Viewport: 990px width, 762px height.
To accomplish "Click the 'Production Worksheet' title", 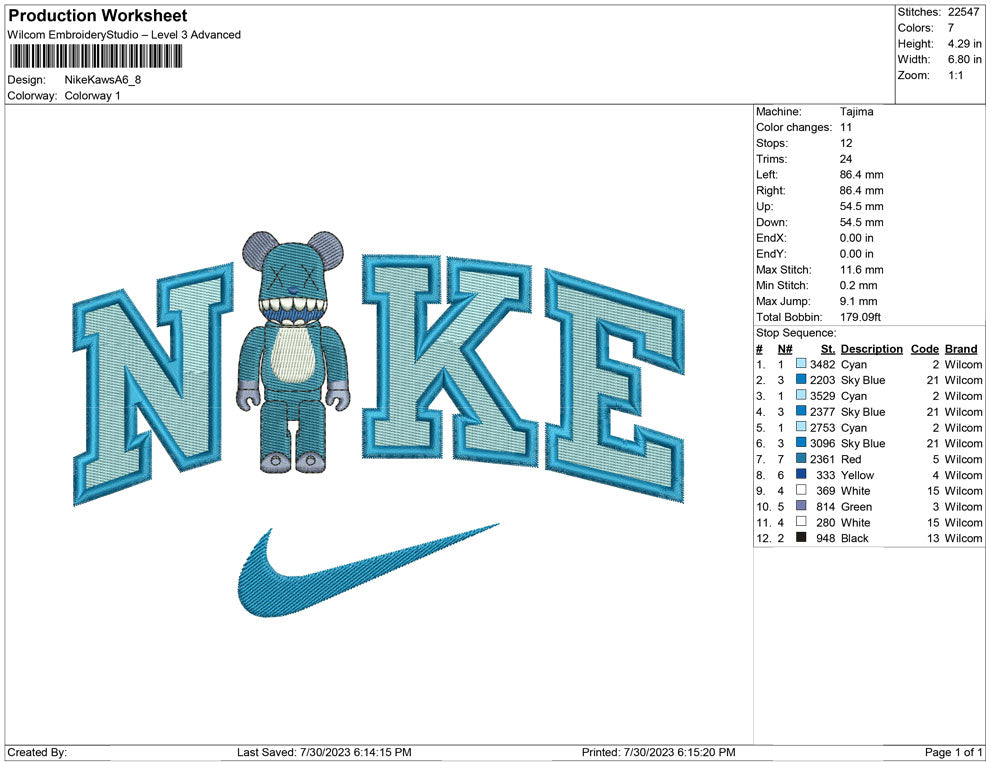I will [x=98, y=16].
